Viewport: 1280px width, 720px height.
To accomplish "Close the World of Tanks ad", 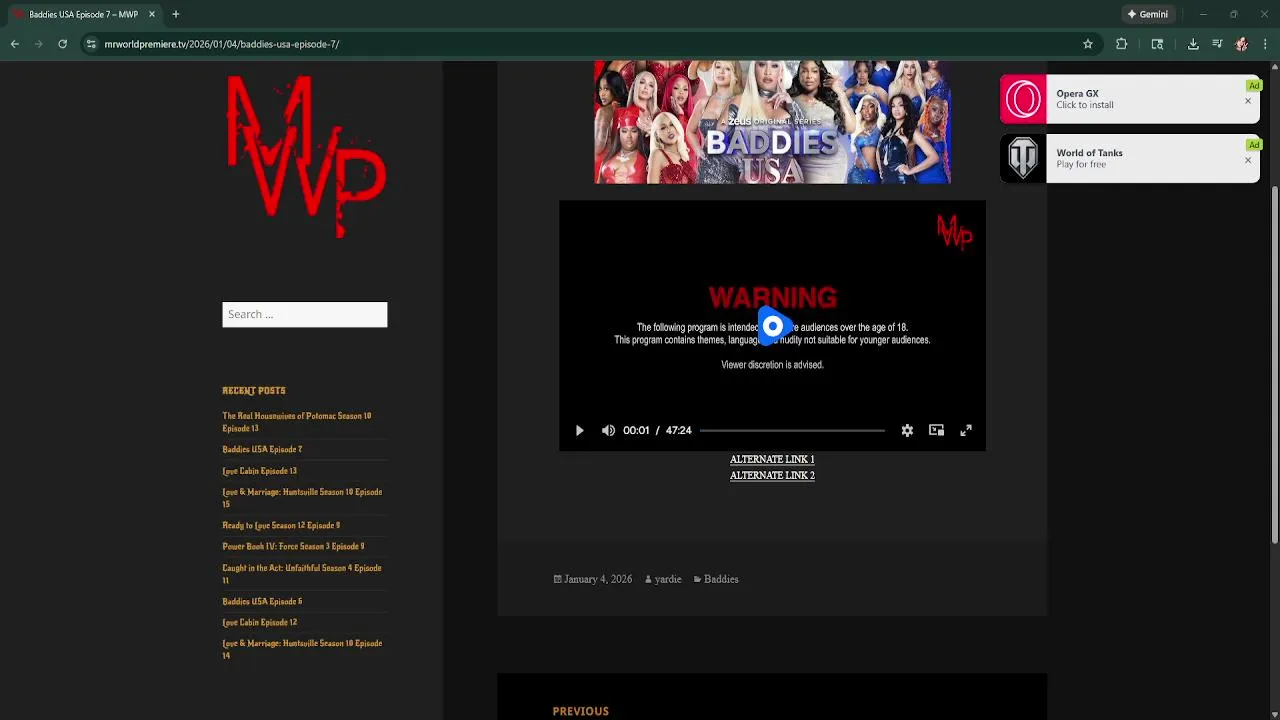I will [1248, 160].
